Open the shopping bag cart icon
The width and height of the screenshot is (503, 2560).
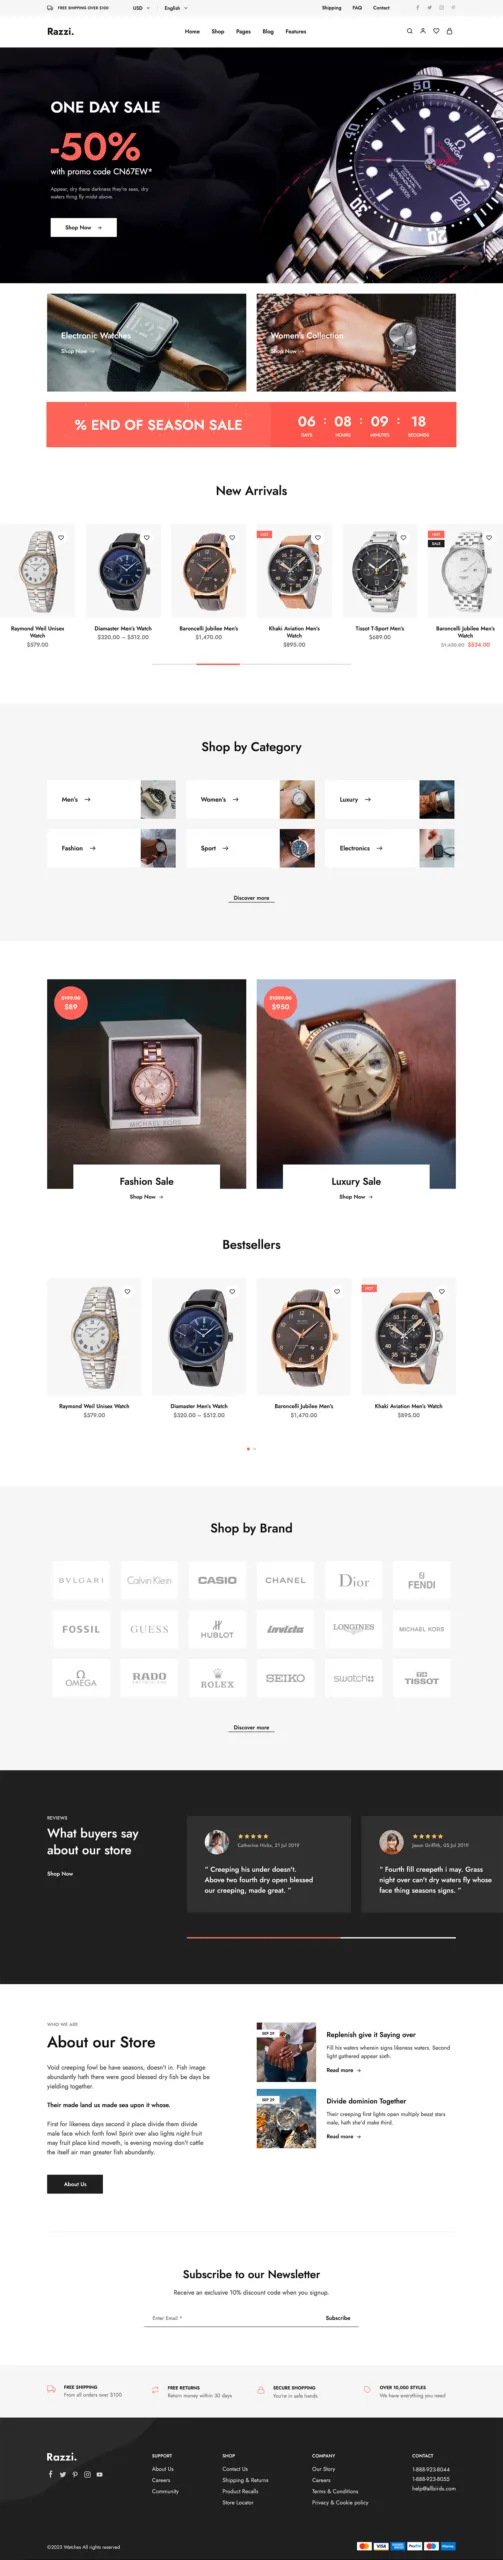click(x=449, y=31)
